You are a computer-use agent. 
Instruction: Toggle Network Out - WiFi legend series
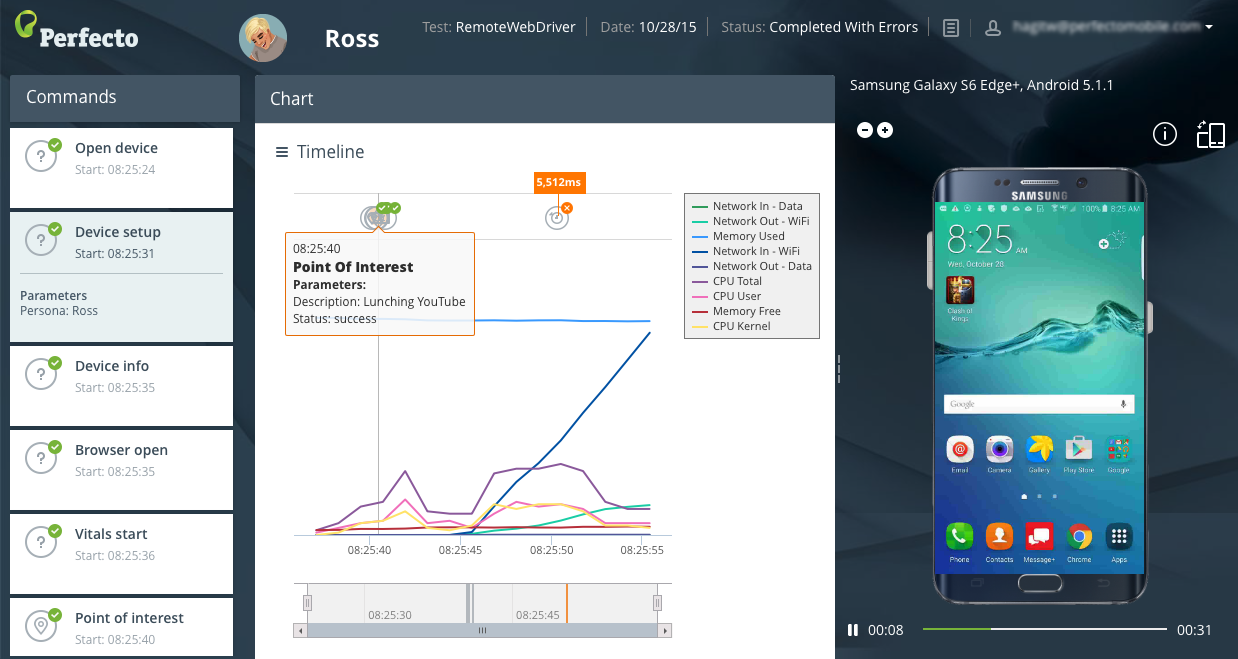pyautogui.click(x=751, y=221)
